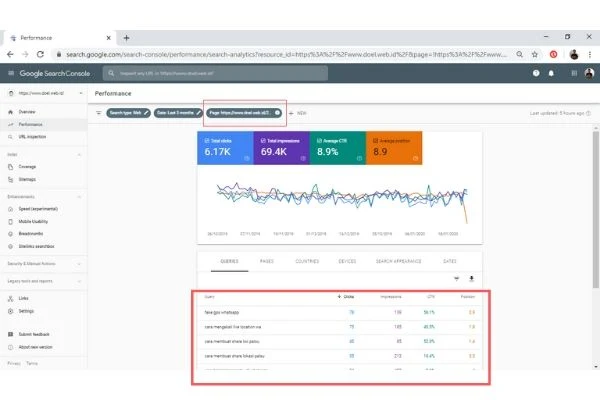Viewport: 600px width, 400px height.
Task: Switch to the Devices tab
Action: click(x=347, y=261)
